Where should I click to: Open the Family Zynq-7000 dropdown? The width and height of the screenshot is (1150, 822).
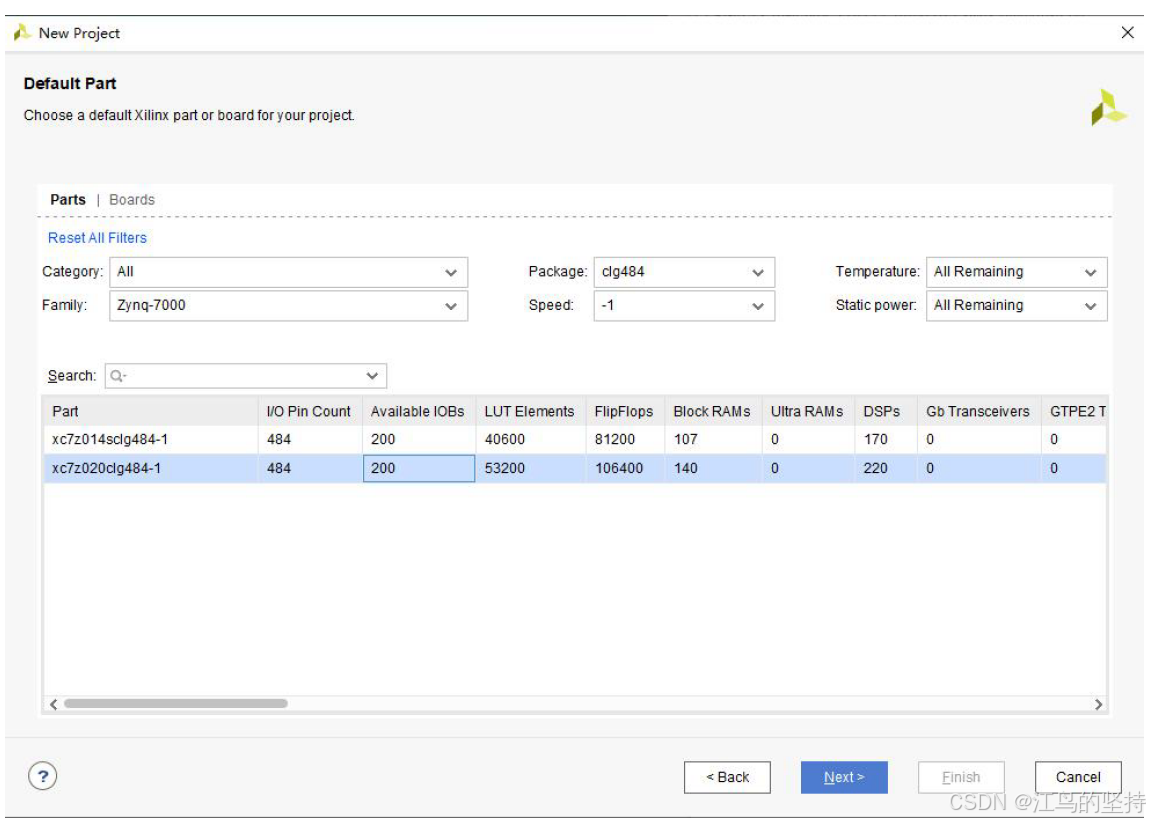point(288,306)
